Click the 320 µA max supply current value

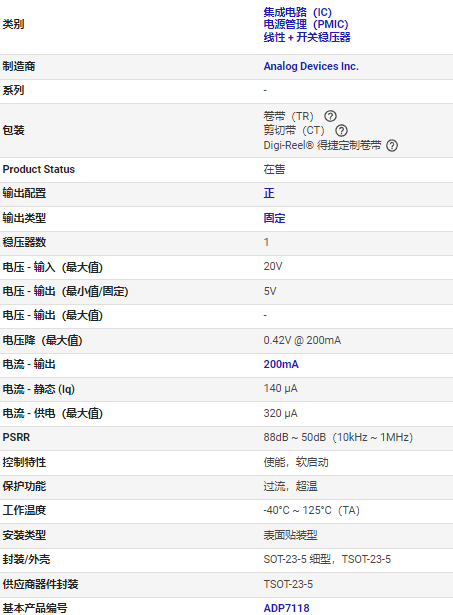[280, 413]
